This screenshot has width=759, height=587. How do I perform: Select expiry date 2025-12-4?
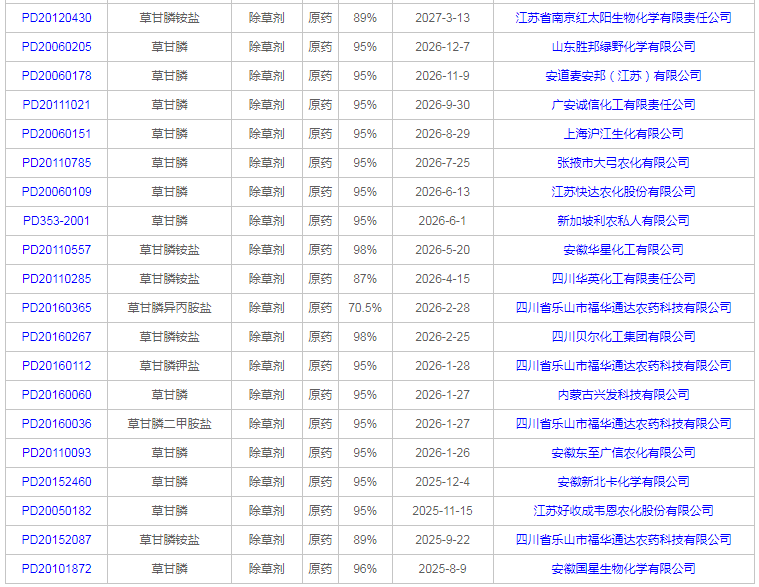(x=442, y=482)
